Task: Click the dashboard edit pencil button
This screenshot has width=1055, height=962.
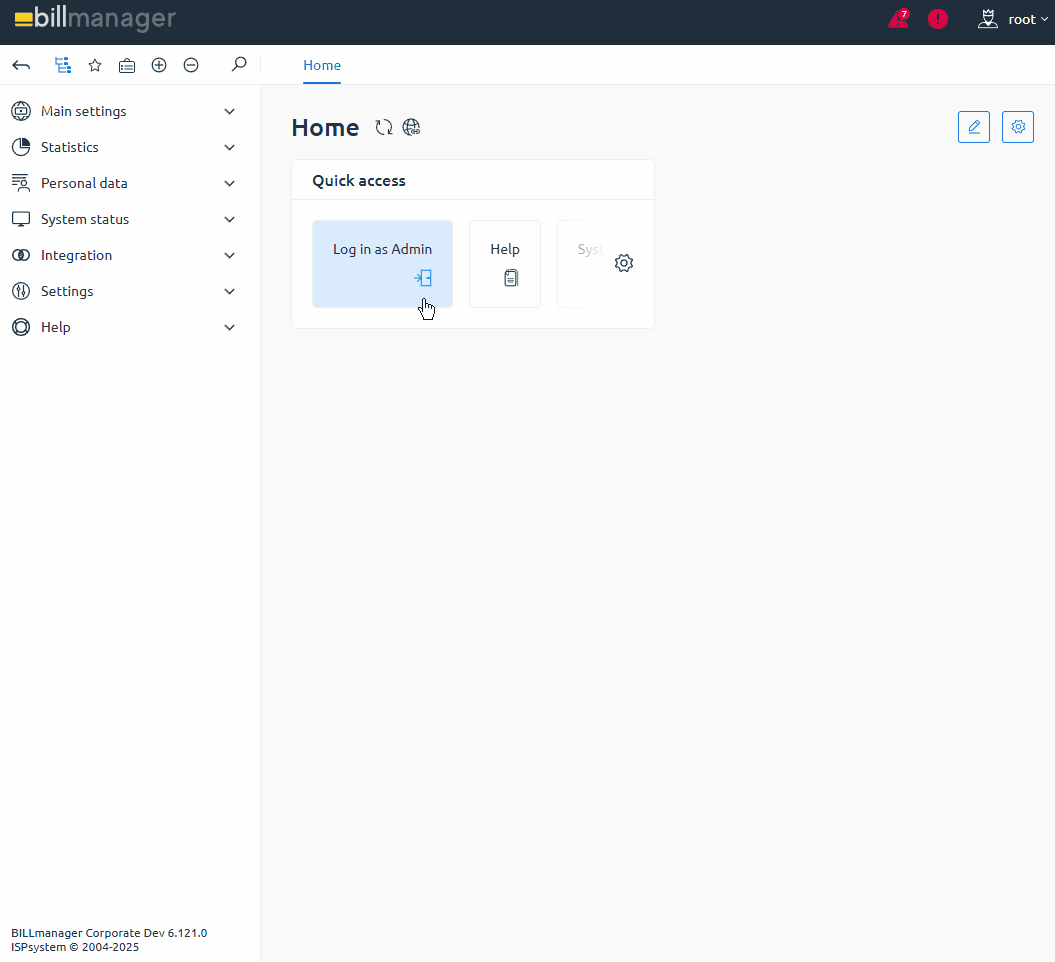Action: [973, 127]
